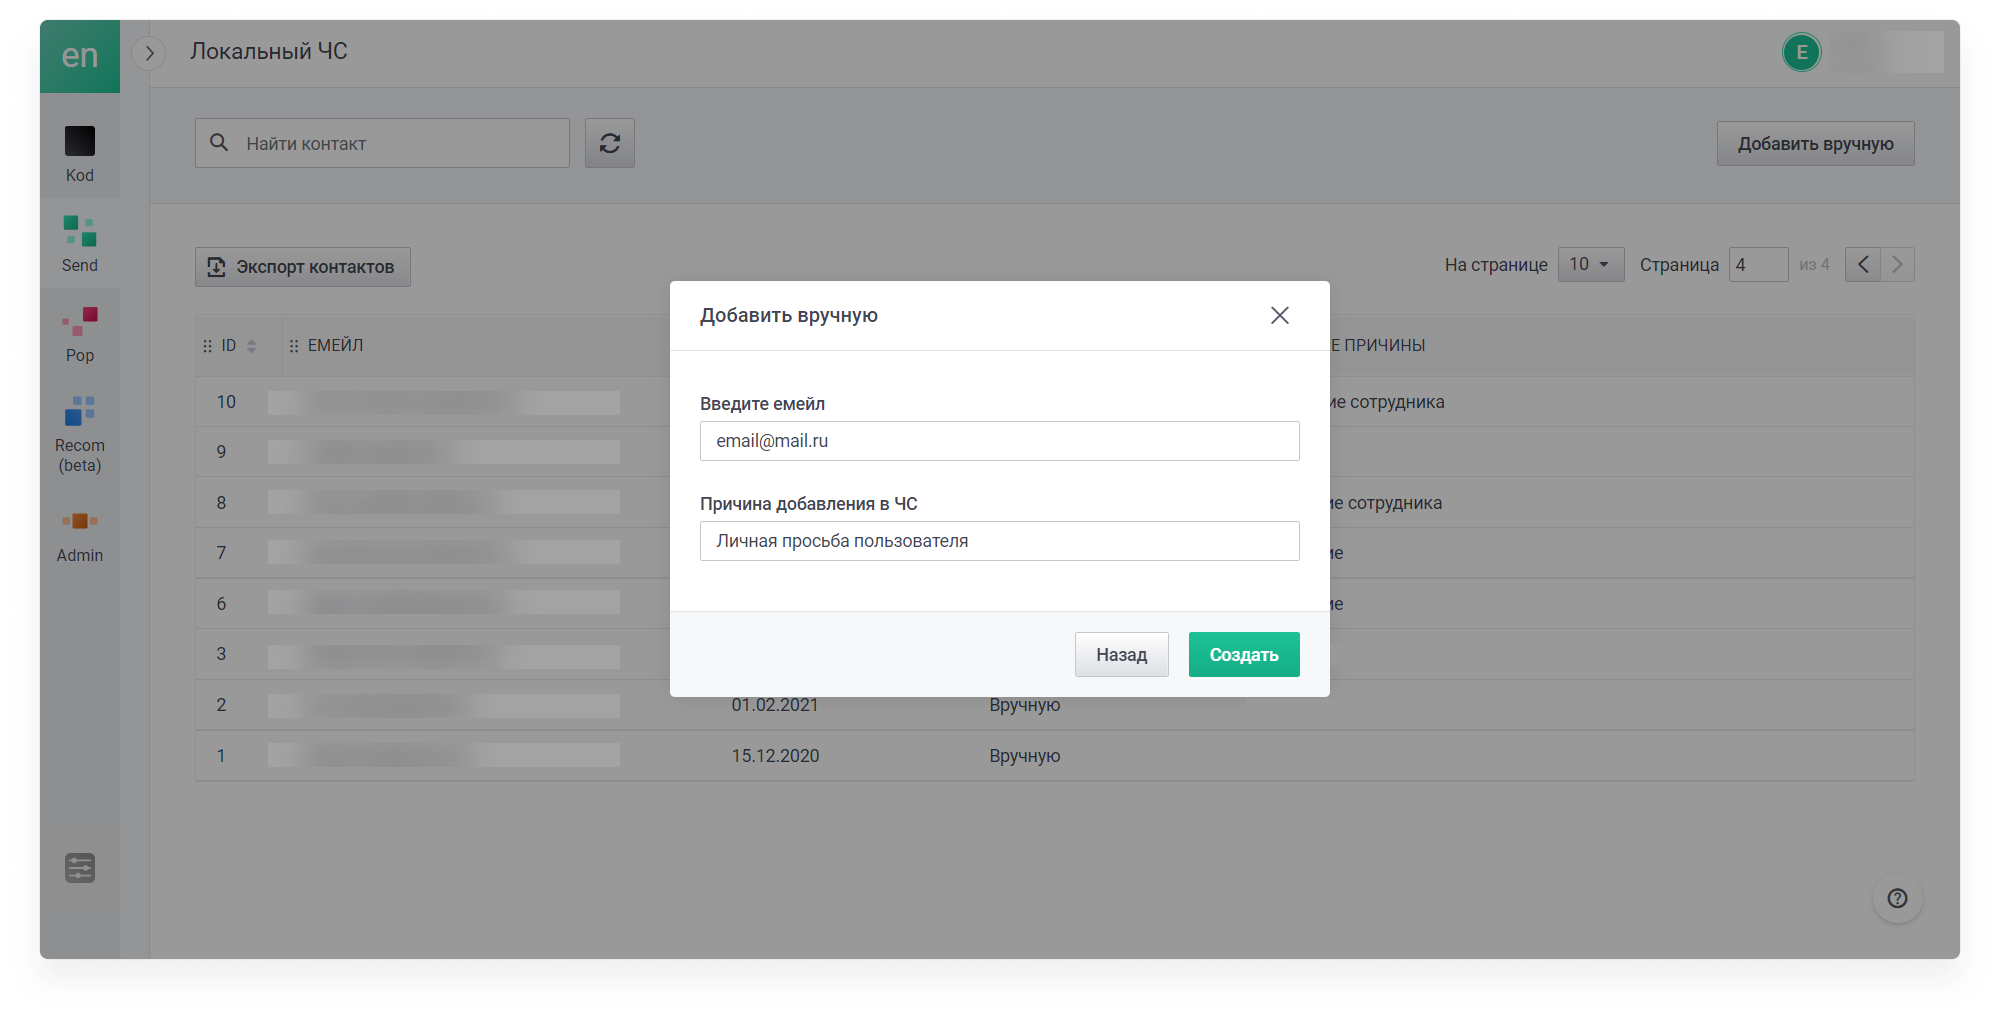Click 'Вручную' in the row with ID 2
Viewport: 2000px width, 1019px height.
click(1025, 705)
